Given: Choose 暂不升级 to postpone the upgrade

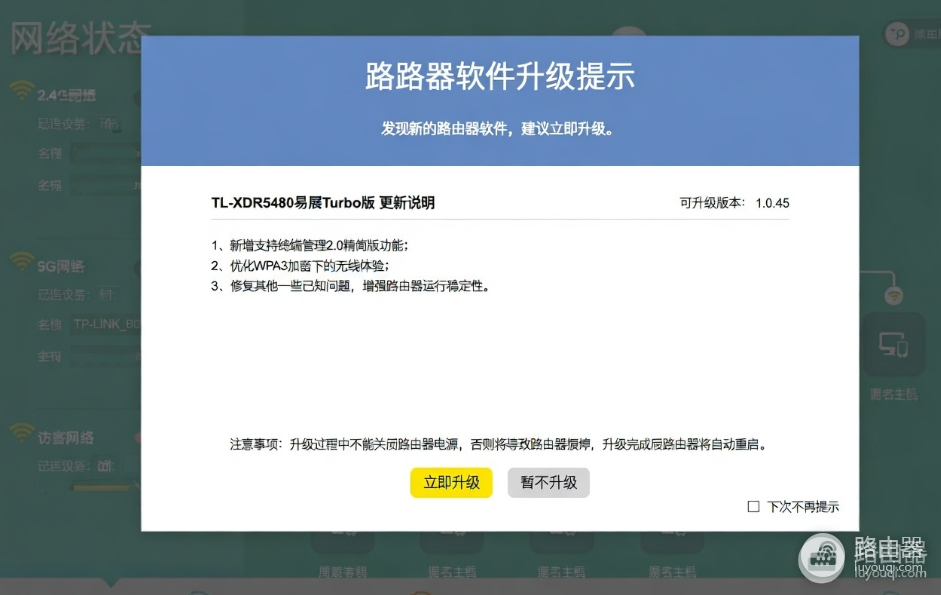Looking at the screenshot, I should tap(549, 483).
